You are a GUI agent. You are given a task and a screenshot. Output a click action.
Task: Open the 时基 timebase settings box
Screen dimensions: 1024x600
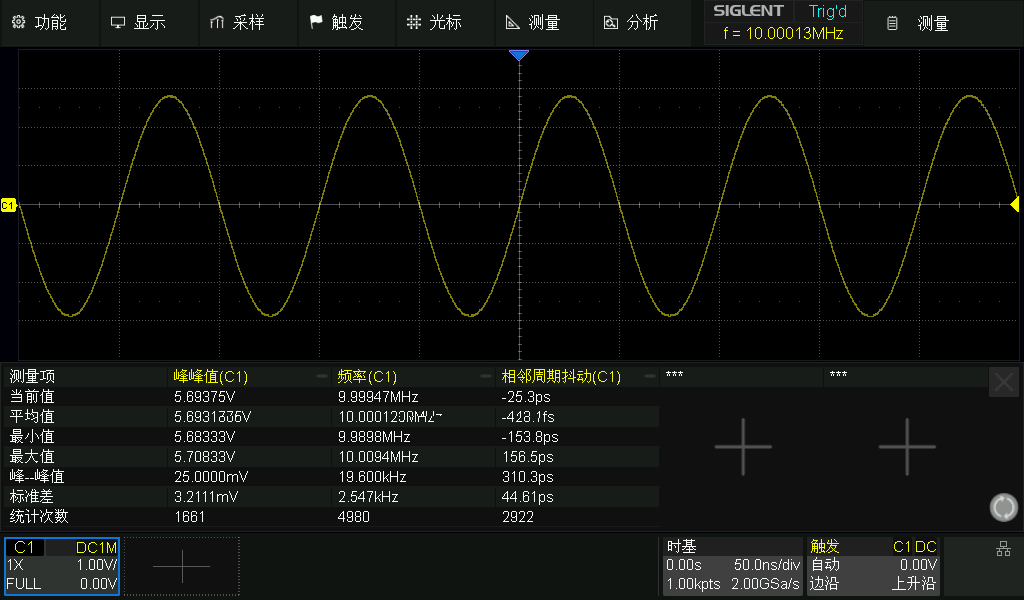coord(733,566)
